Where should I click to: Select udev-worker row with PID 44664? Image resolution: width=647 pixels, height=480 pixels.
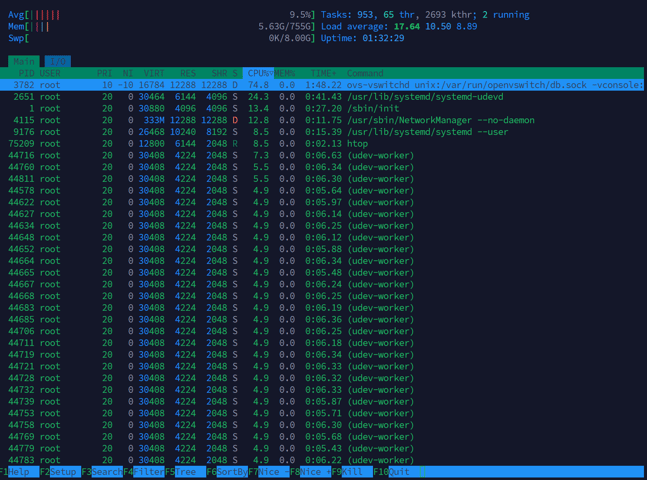coord(322,261)
